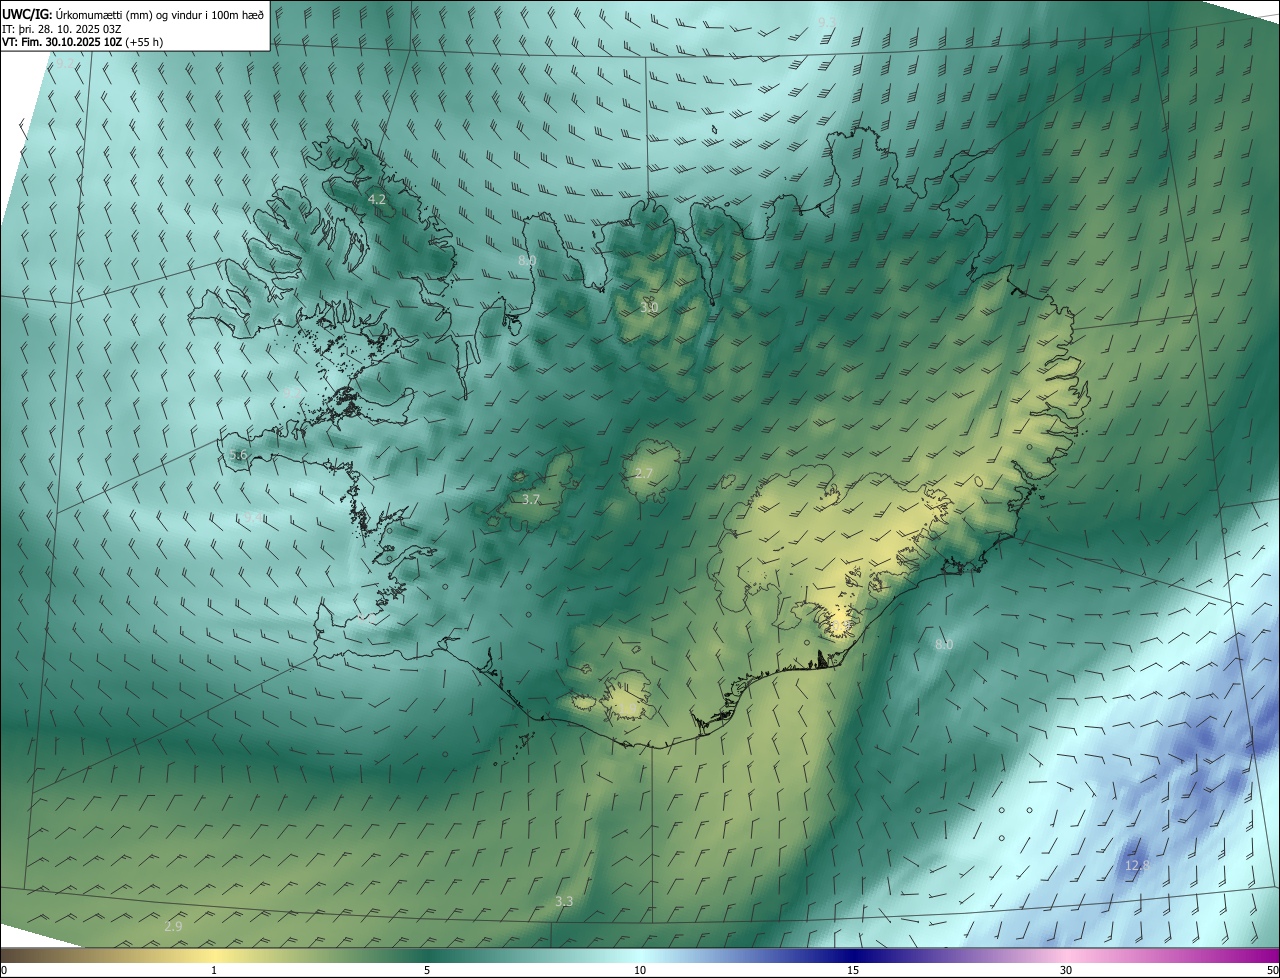Click the "IT: þri. 28. 10. 2025 03Z" line
Screen dimensions: 1280x978
(62, 28)
